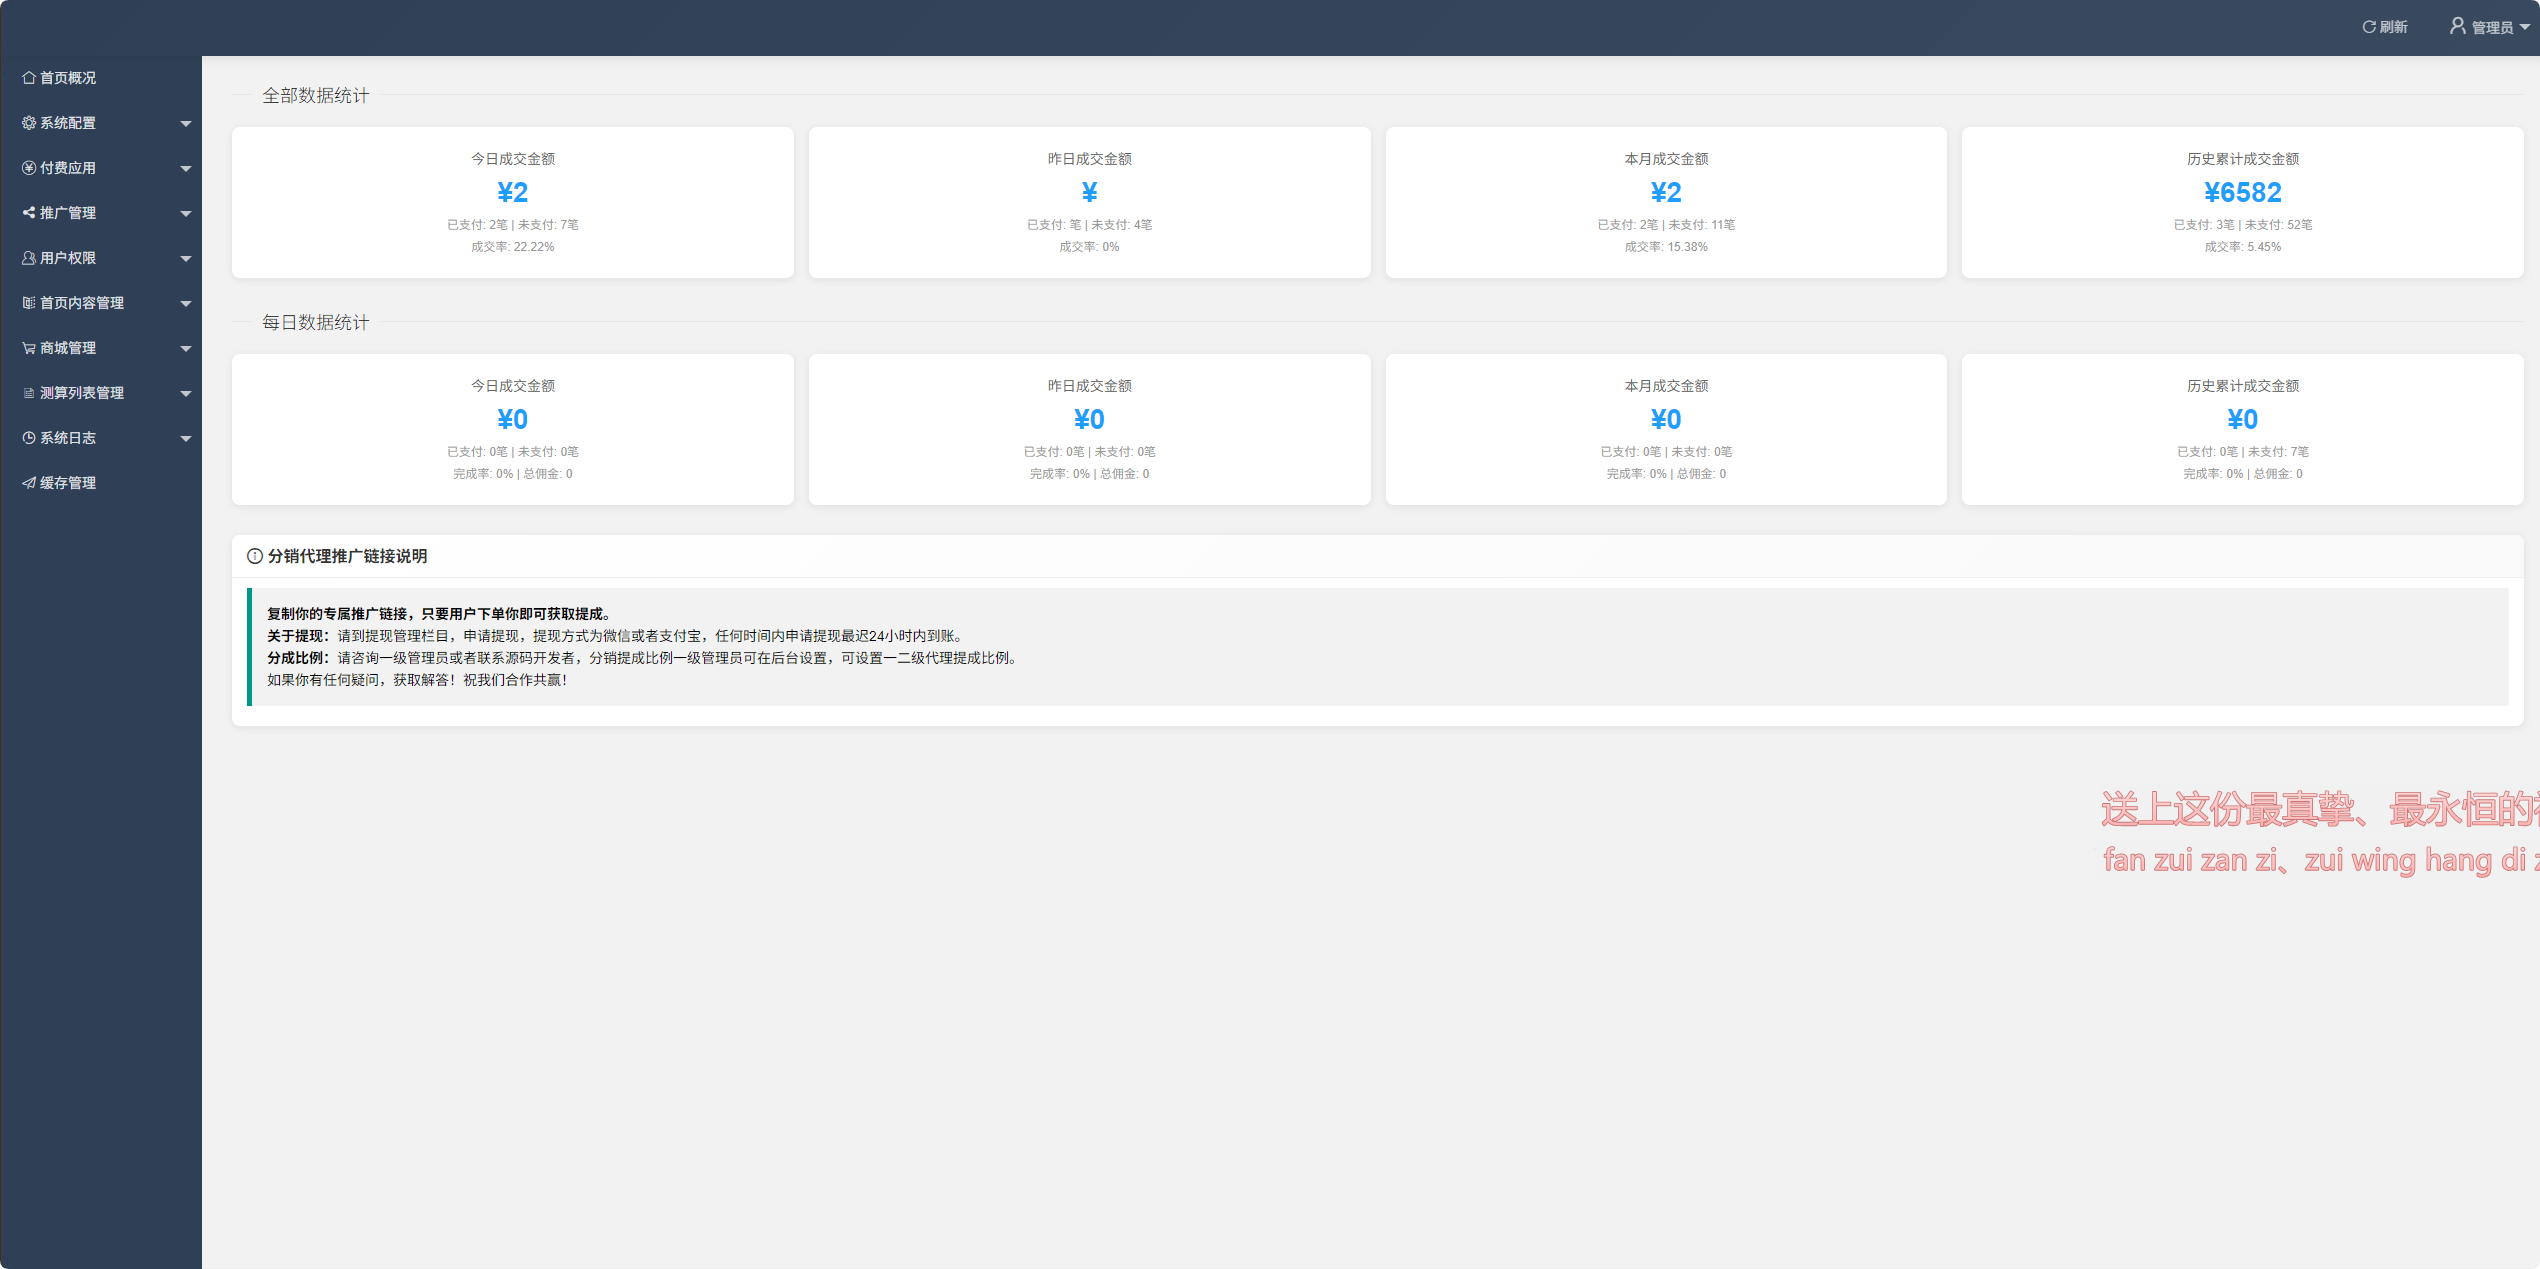Click the user icon for 用户权限
The height and width of the screenshot is (1269, 2540).
pyautogui.click(x=29, y=258)
